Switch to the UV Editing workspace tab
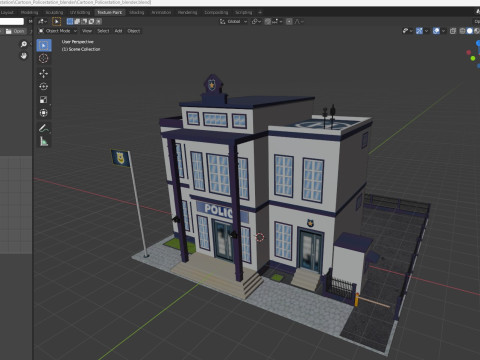The height and width of the screenshot is (360, 480). coord(80,12)
